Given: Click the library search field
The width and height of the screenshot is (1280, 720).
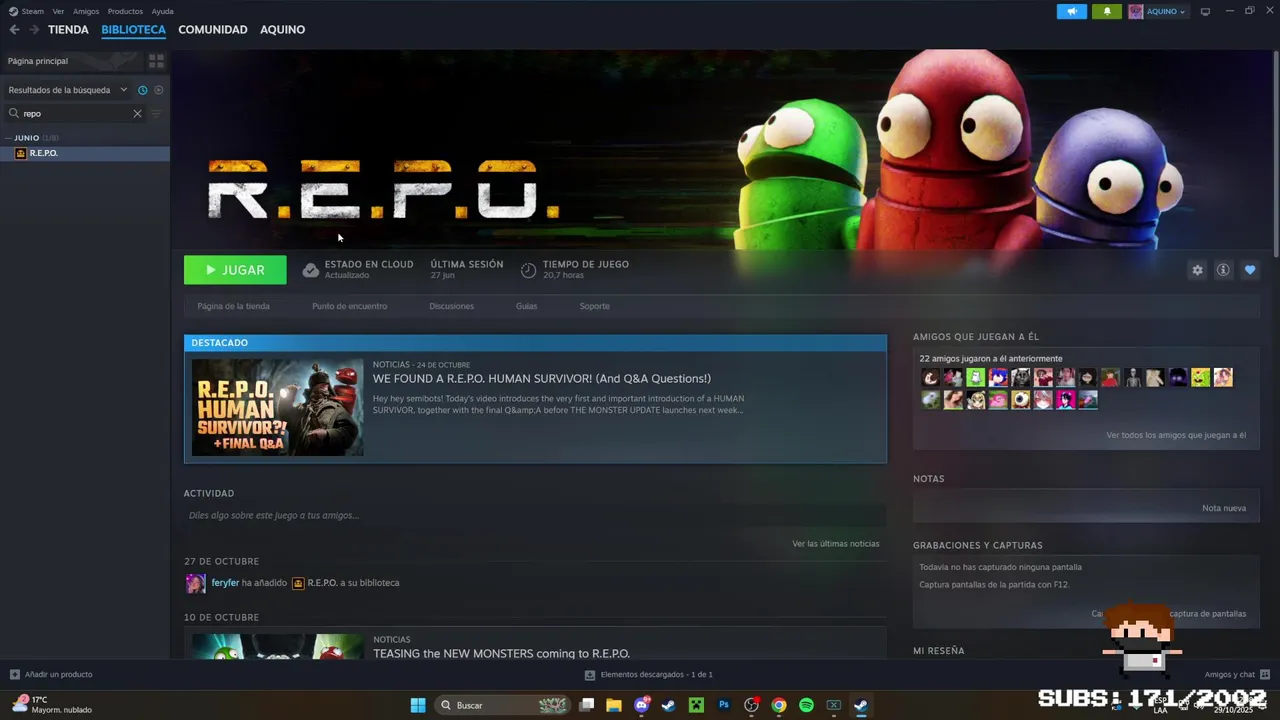Looking at the screenshot, I should [75, 114].
